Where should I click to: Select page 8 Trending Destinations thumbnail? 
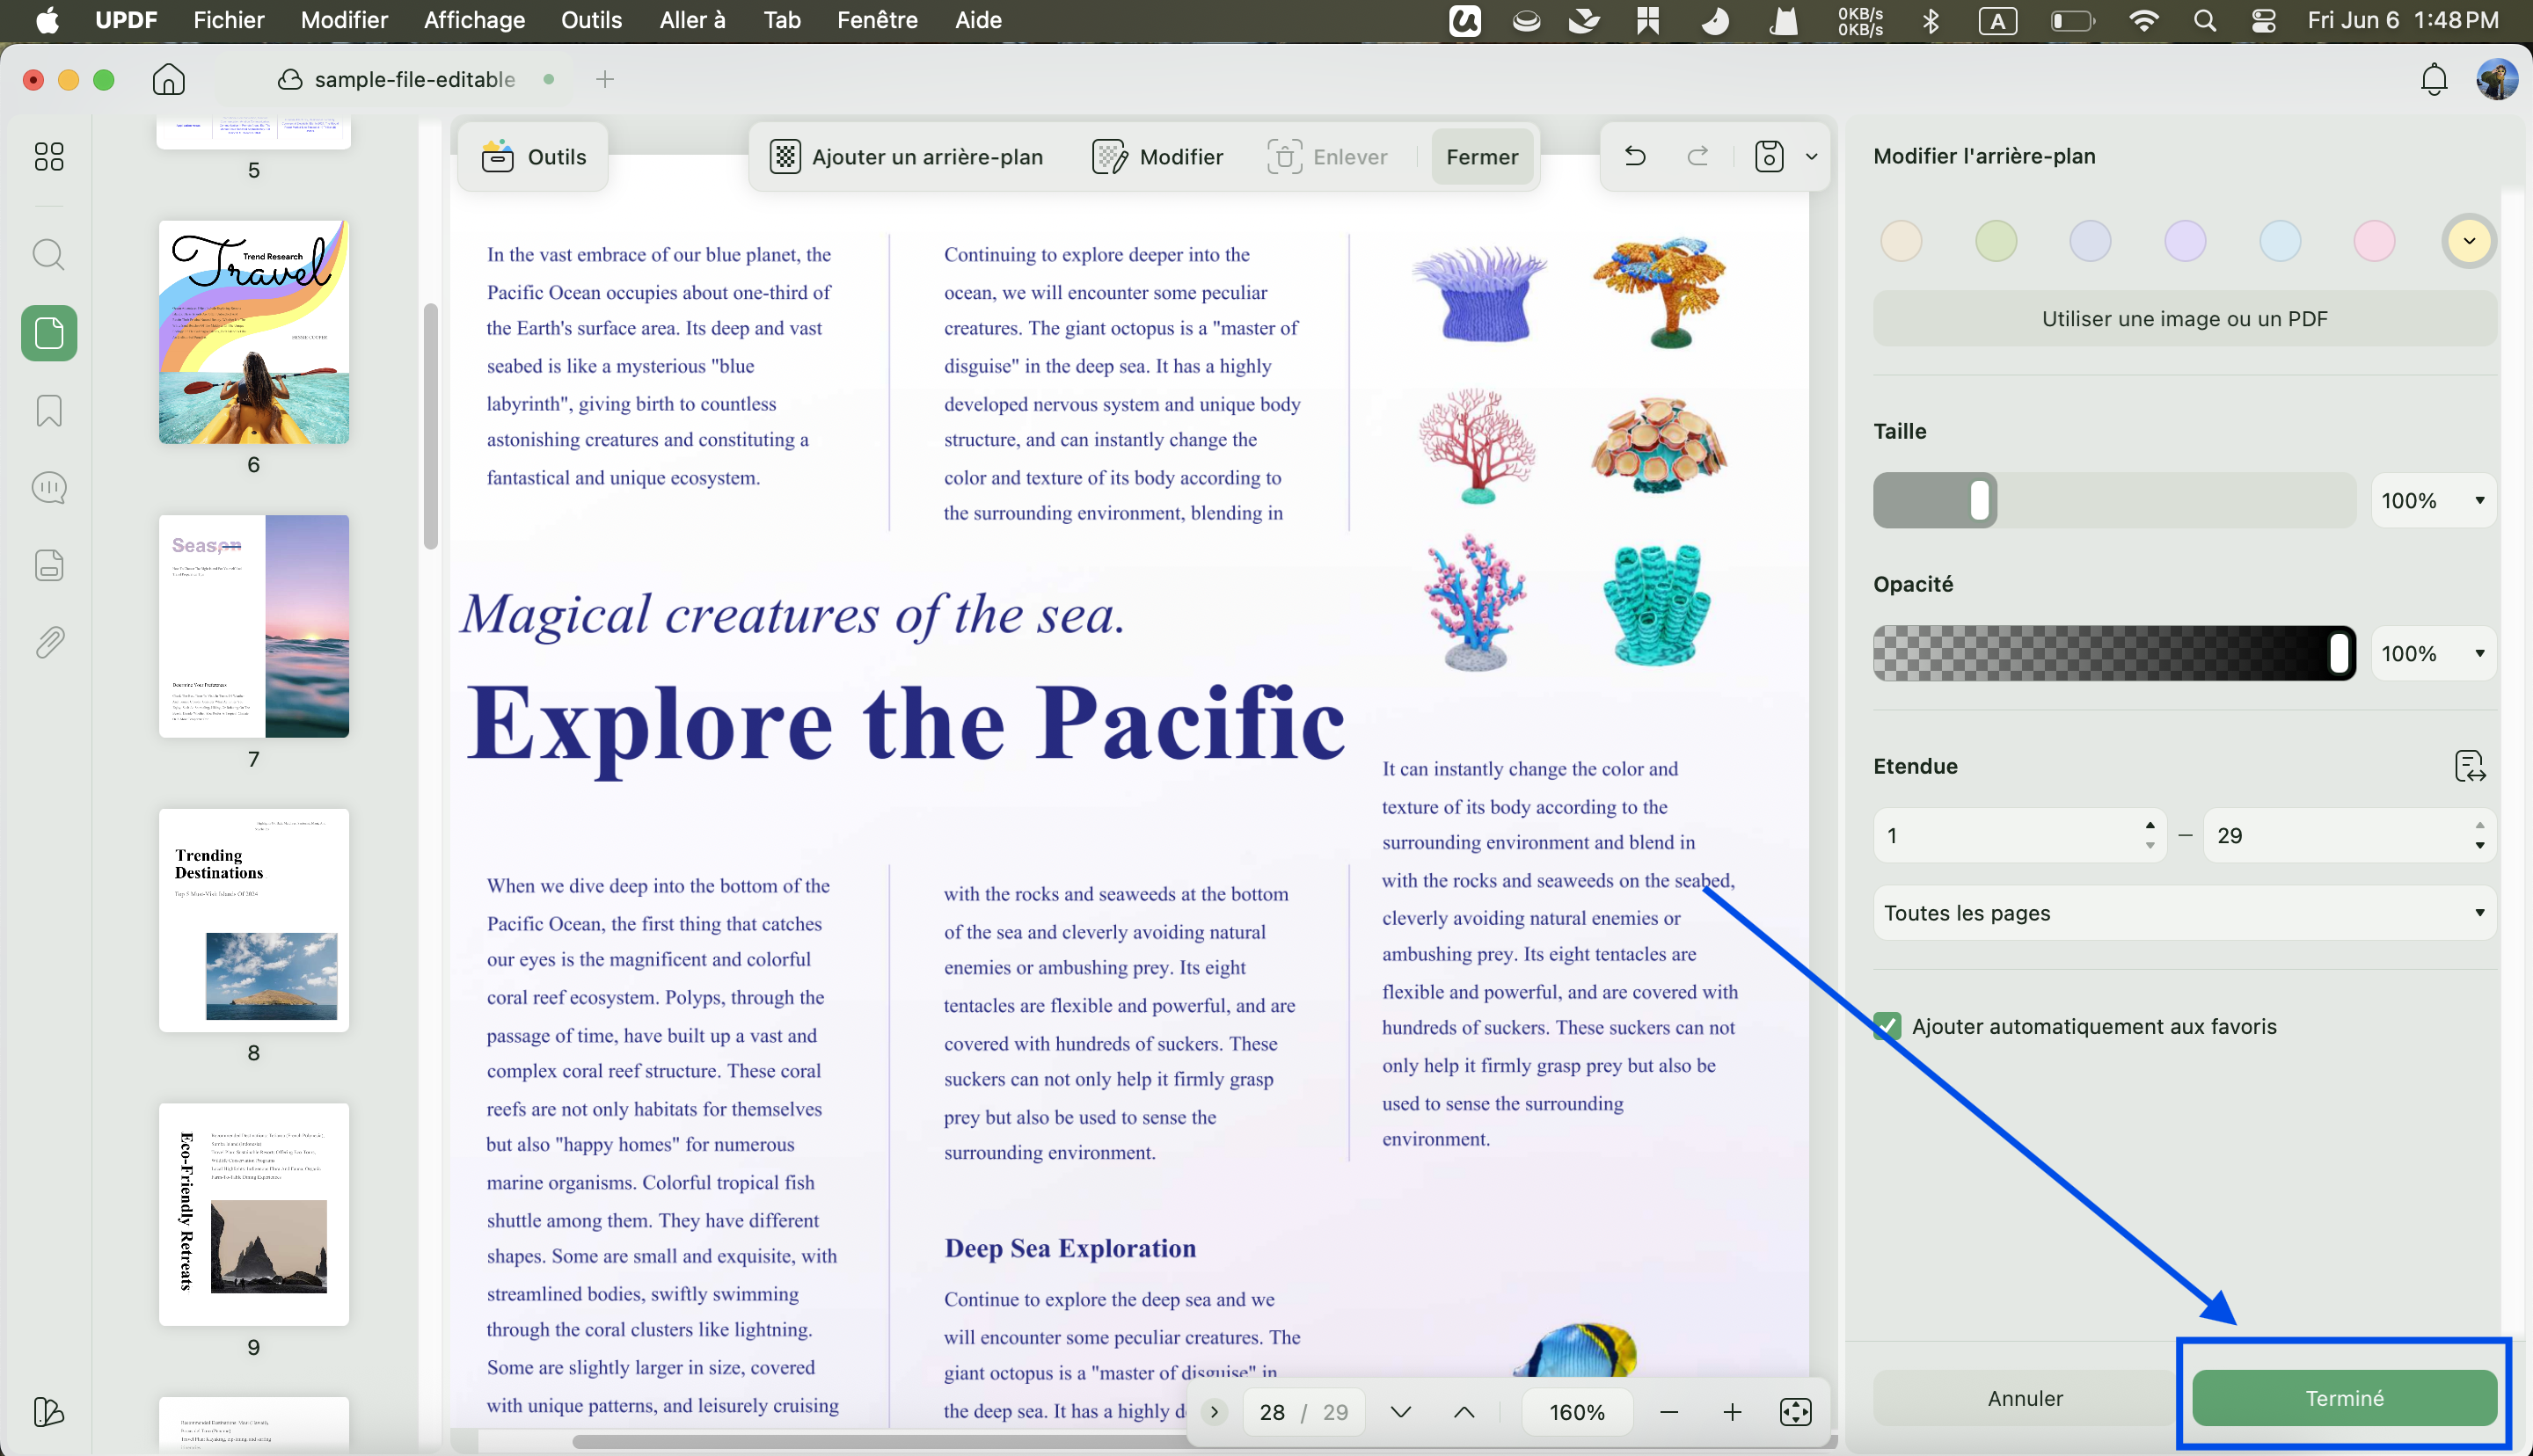coord(254,920)
